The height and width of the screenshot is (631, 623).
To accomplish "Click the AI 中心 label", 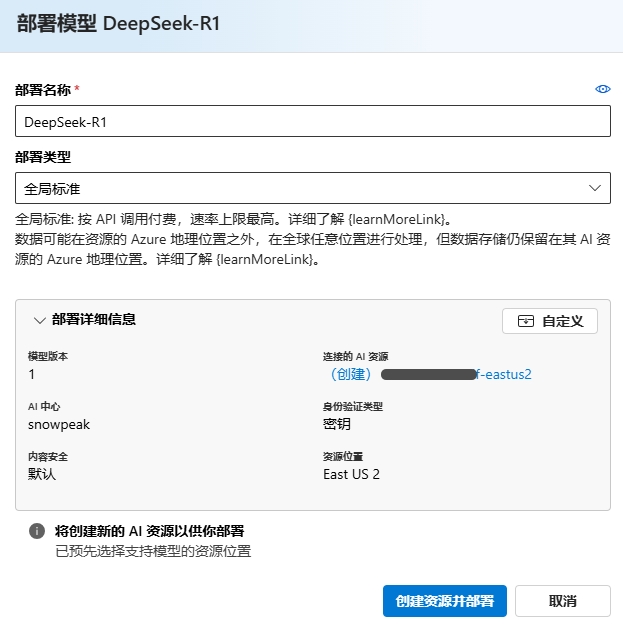I will [44, 406].
